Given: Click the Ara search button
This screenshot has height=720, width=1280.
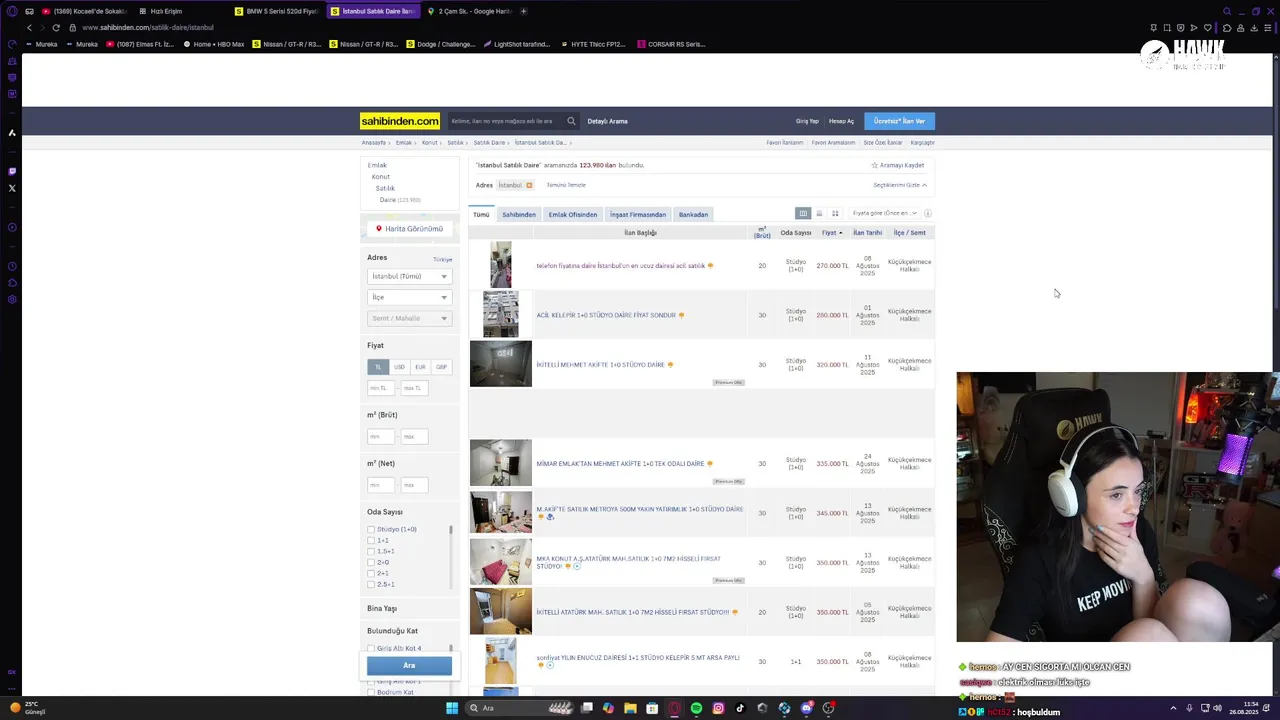Looking at the screenshot, I should pos(409,666).
